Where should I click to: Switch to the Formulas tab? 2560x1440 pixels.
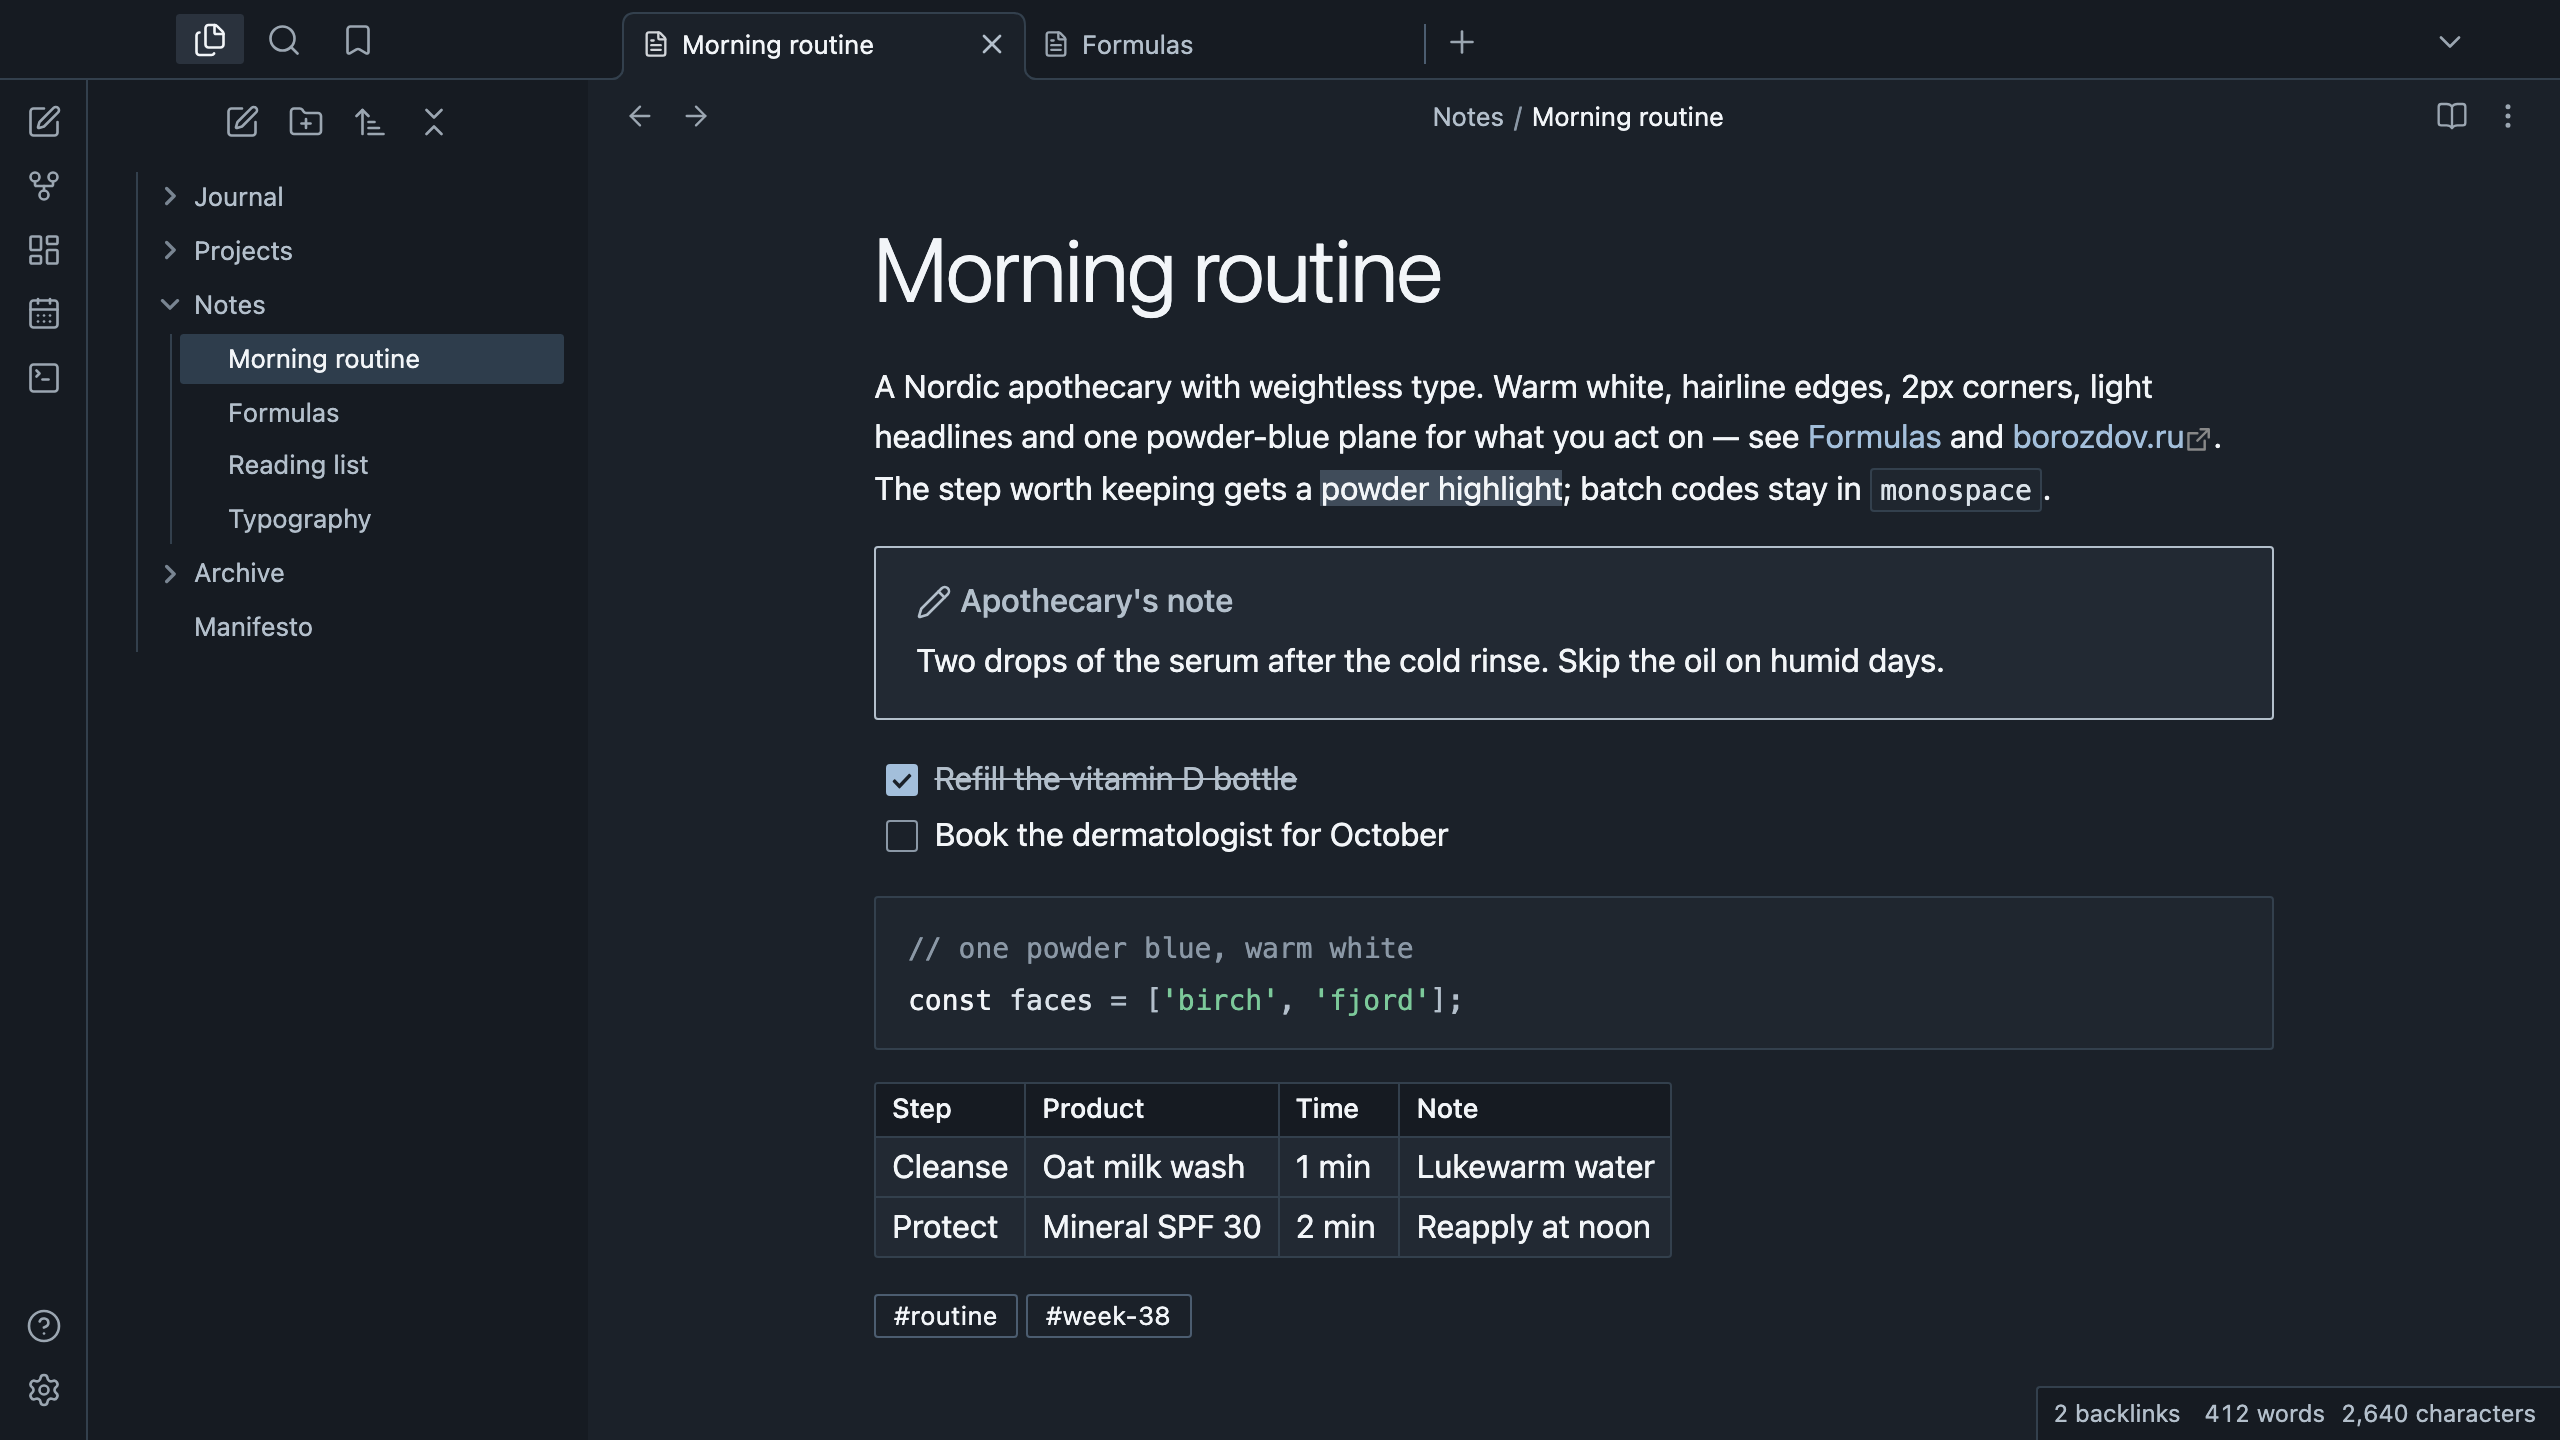pyautogui.click(x=1224, y=45)
